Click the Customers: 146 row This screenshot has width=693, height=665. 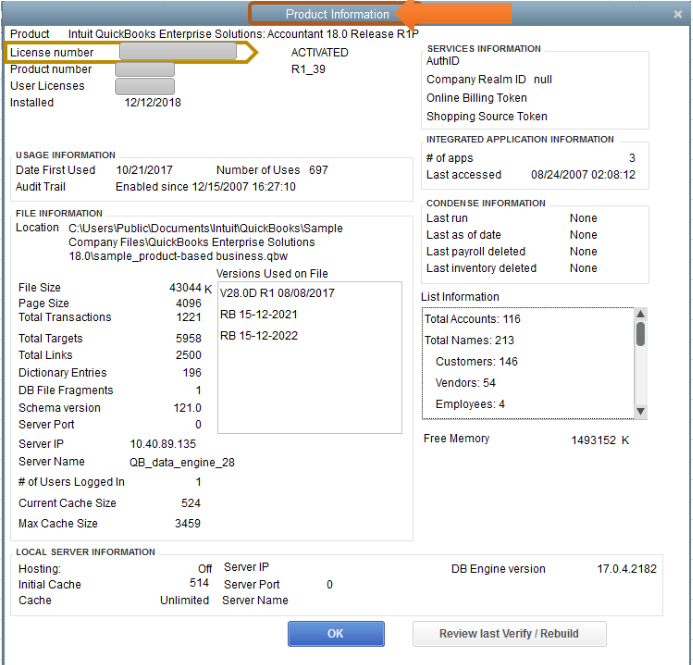tap(476, 361)
